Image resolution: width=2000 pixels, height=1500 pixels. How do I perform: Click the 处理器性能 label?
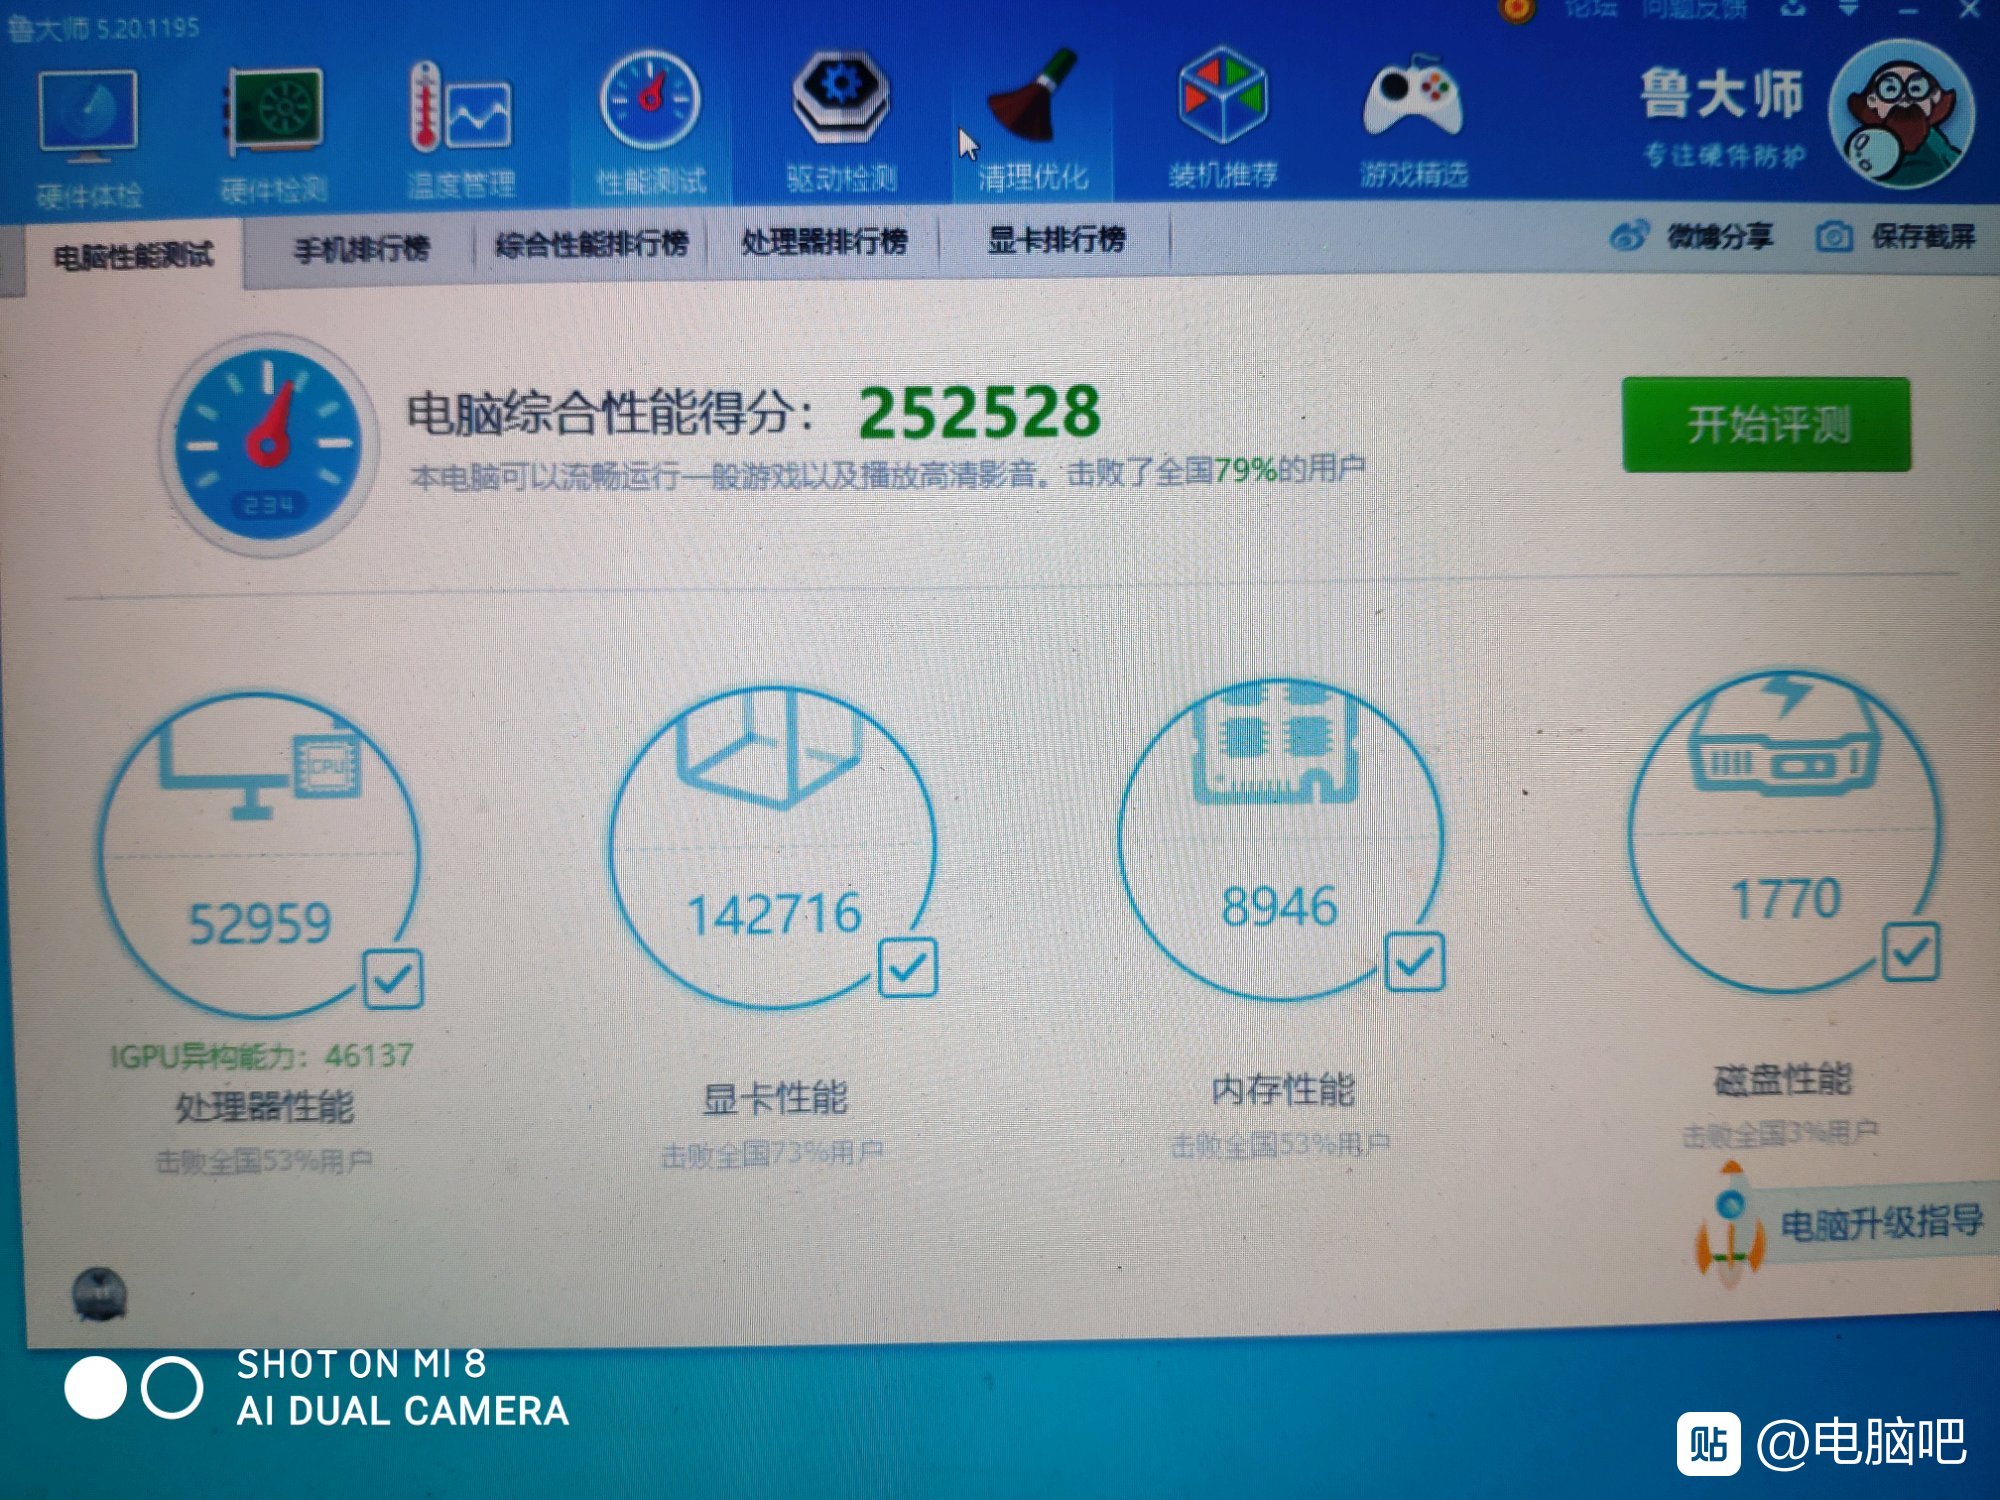click(x=265, y=1107)
